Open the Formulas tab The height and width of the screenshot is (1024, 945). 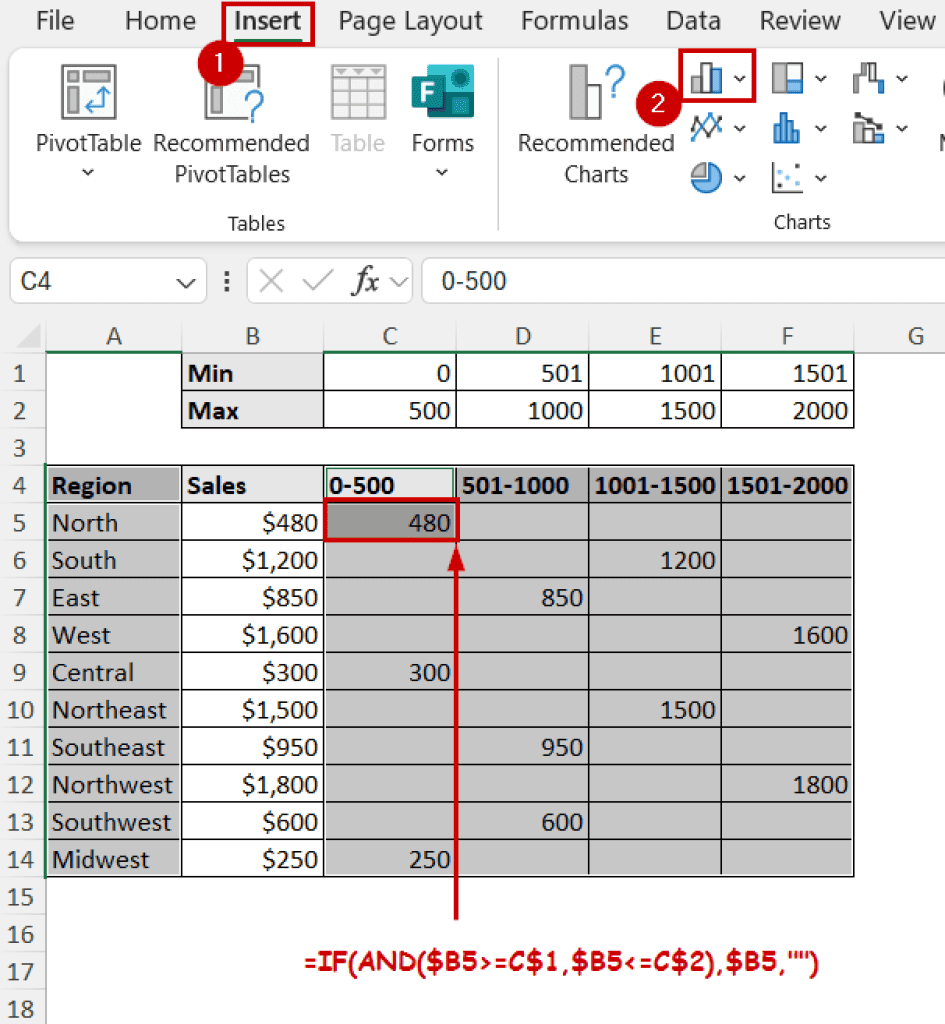574,21
